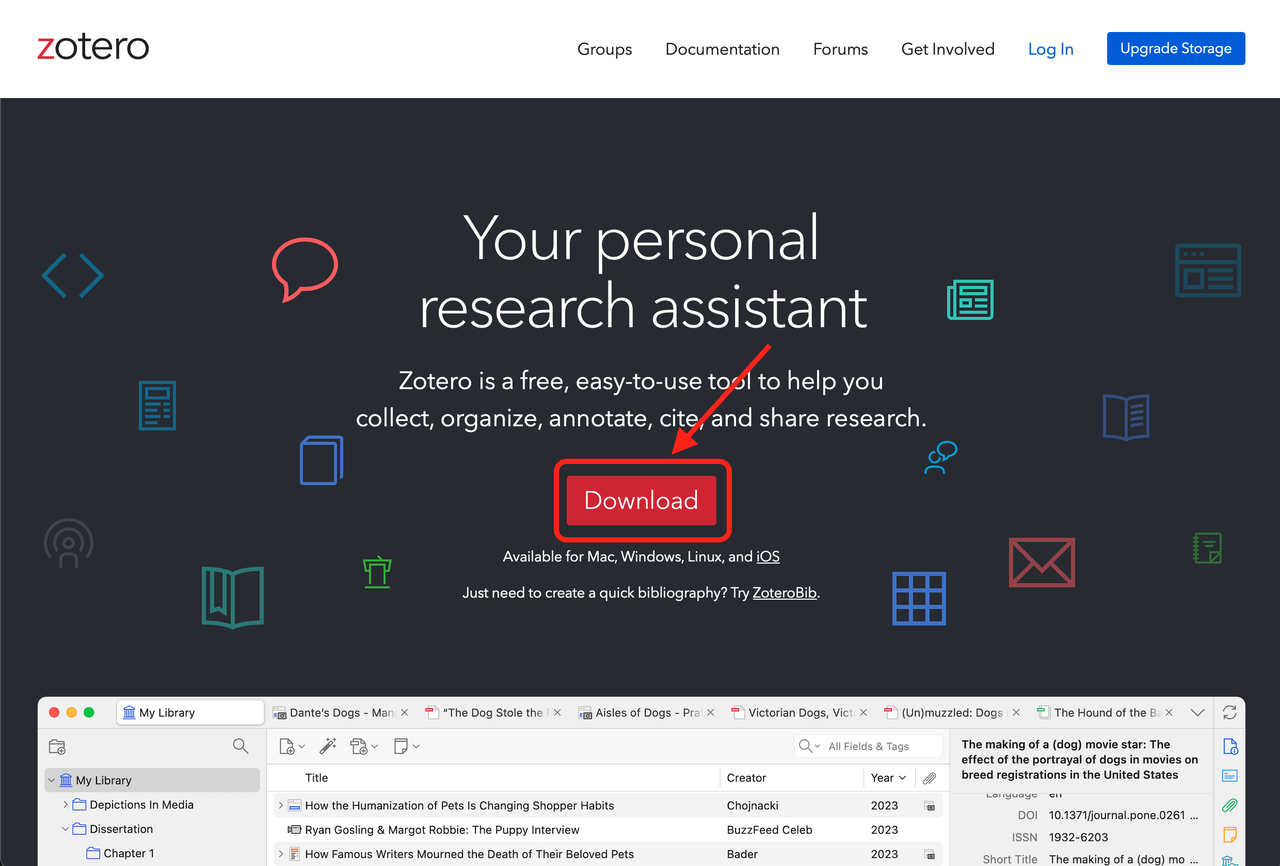Open the Attachments paperclip side icon
Screen dimensions: 1280x866
(x=1230, y=805)
